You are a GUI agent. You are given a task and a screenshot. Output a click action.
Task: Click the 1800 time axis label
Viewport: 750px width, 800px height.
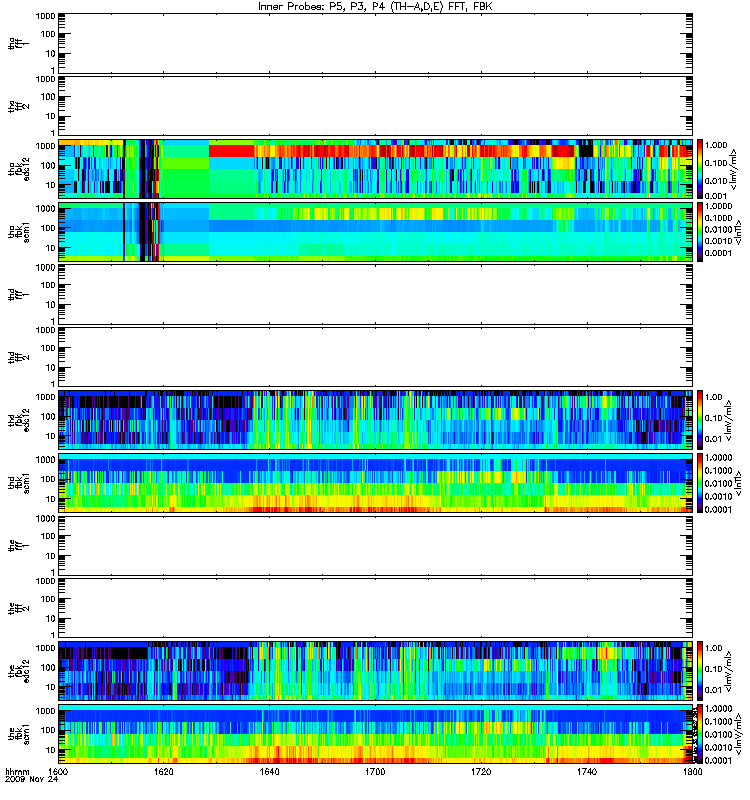pyautogui.click(x=692, y=771)
